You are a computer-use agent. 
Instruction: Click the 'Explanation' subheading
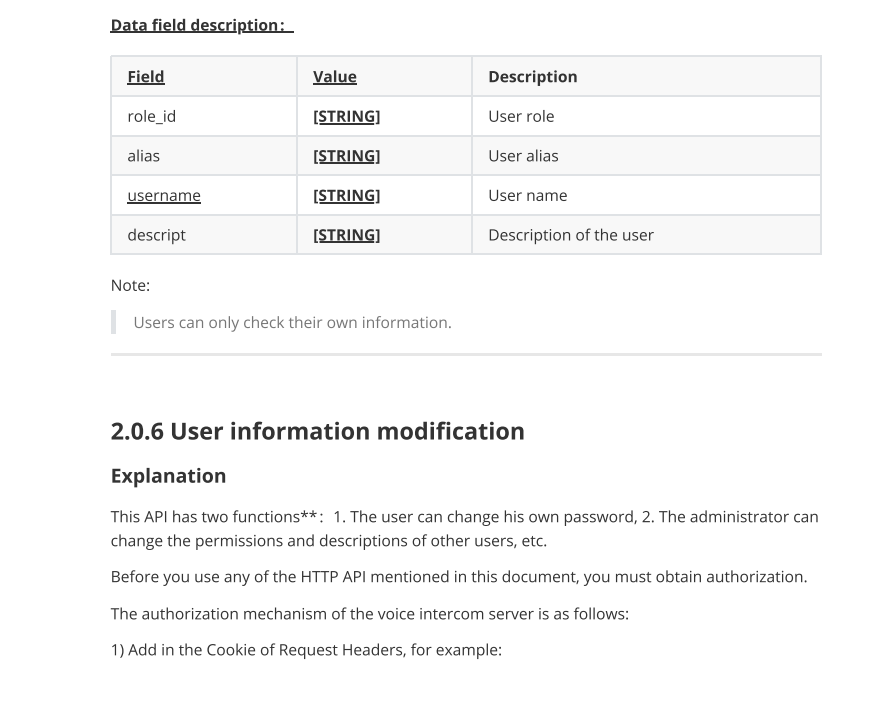pos(169,476)
